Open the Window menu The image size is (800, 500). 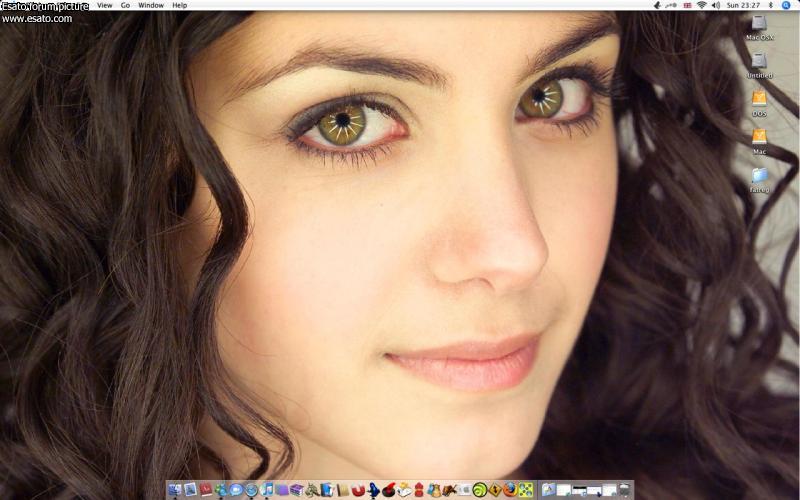point(151,5)
